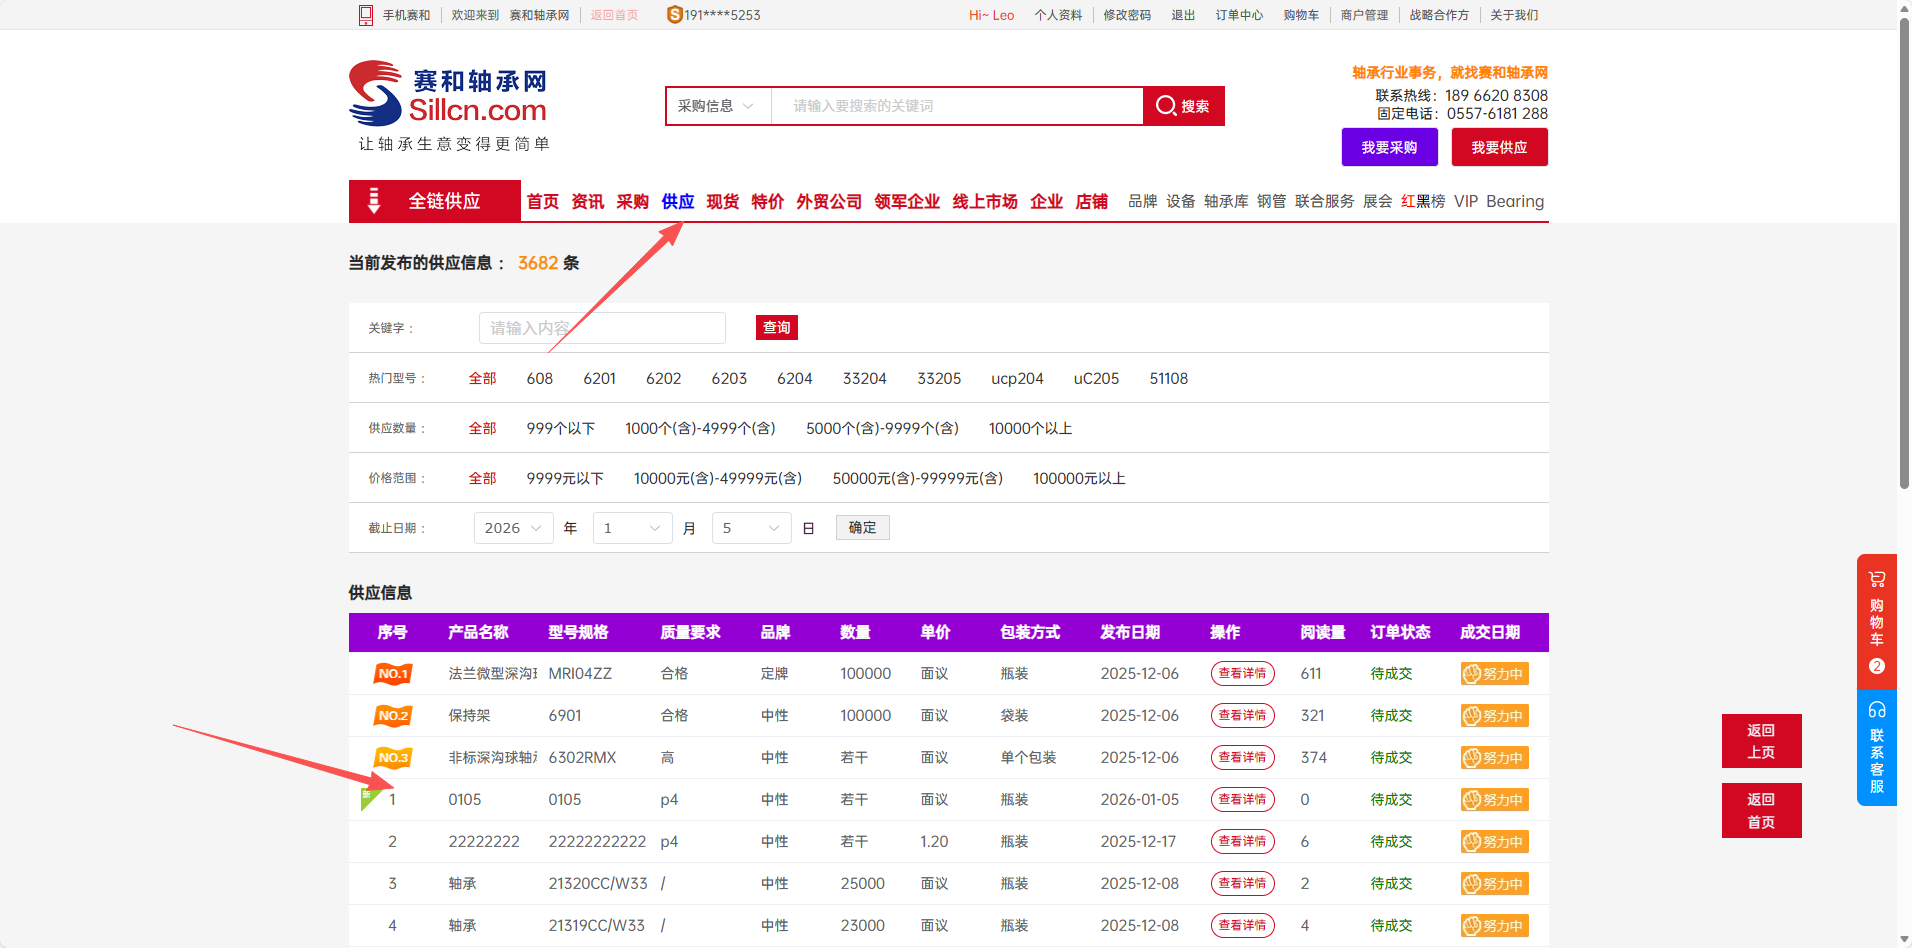Click the 关键字 keyword input field
The image size is (1912, 948).
602,328
